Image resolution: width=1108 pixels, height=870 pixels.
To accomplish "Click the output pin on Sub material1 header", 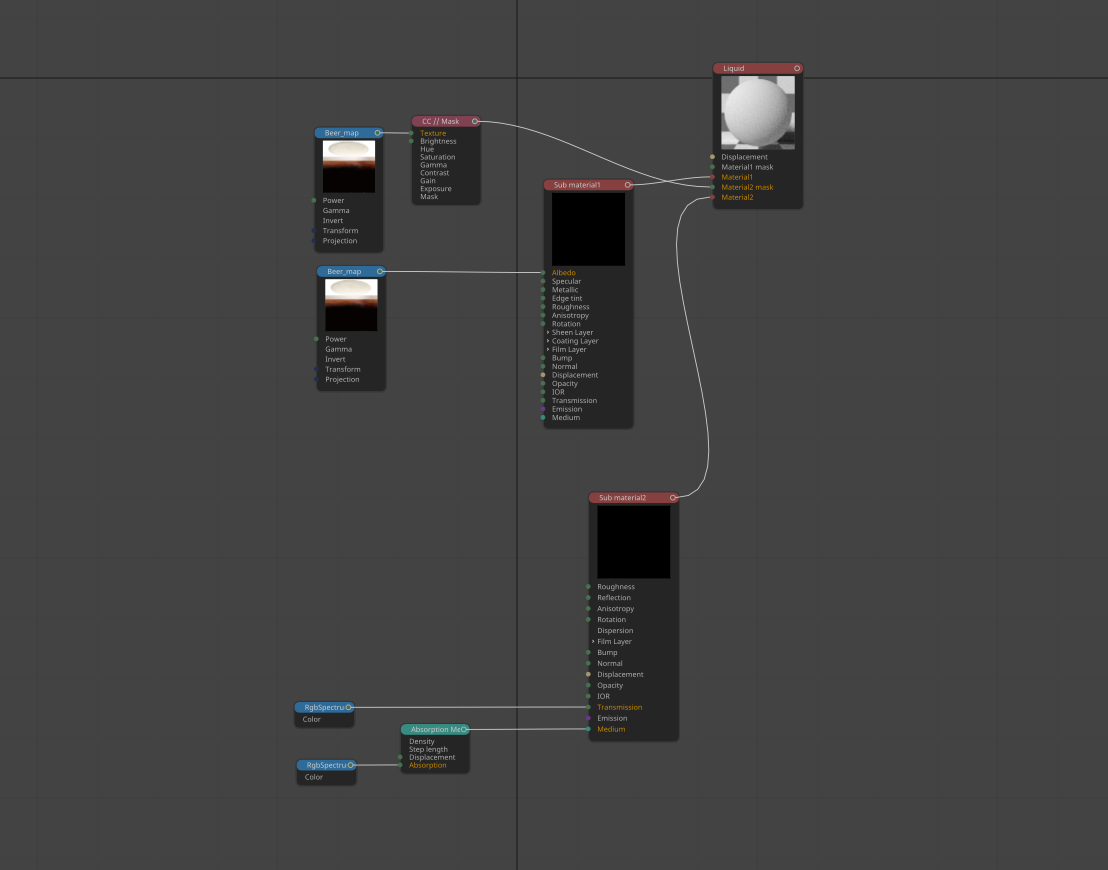I will pos(627,185).
